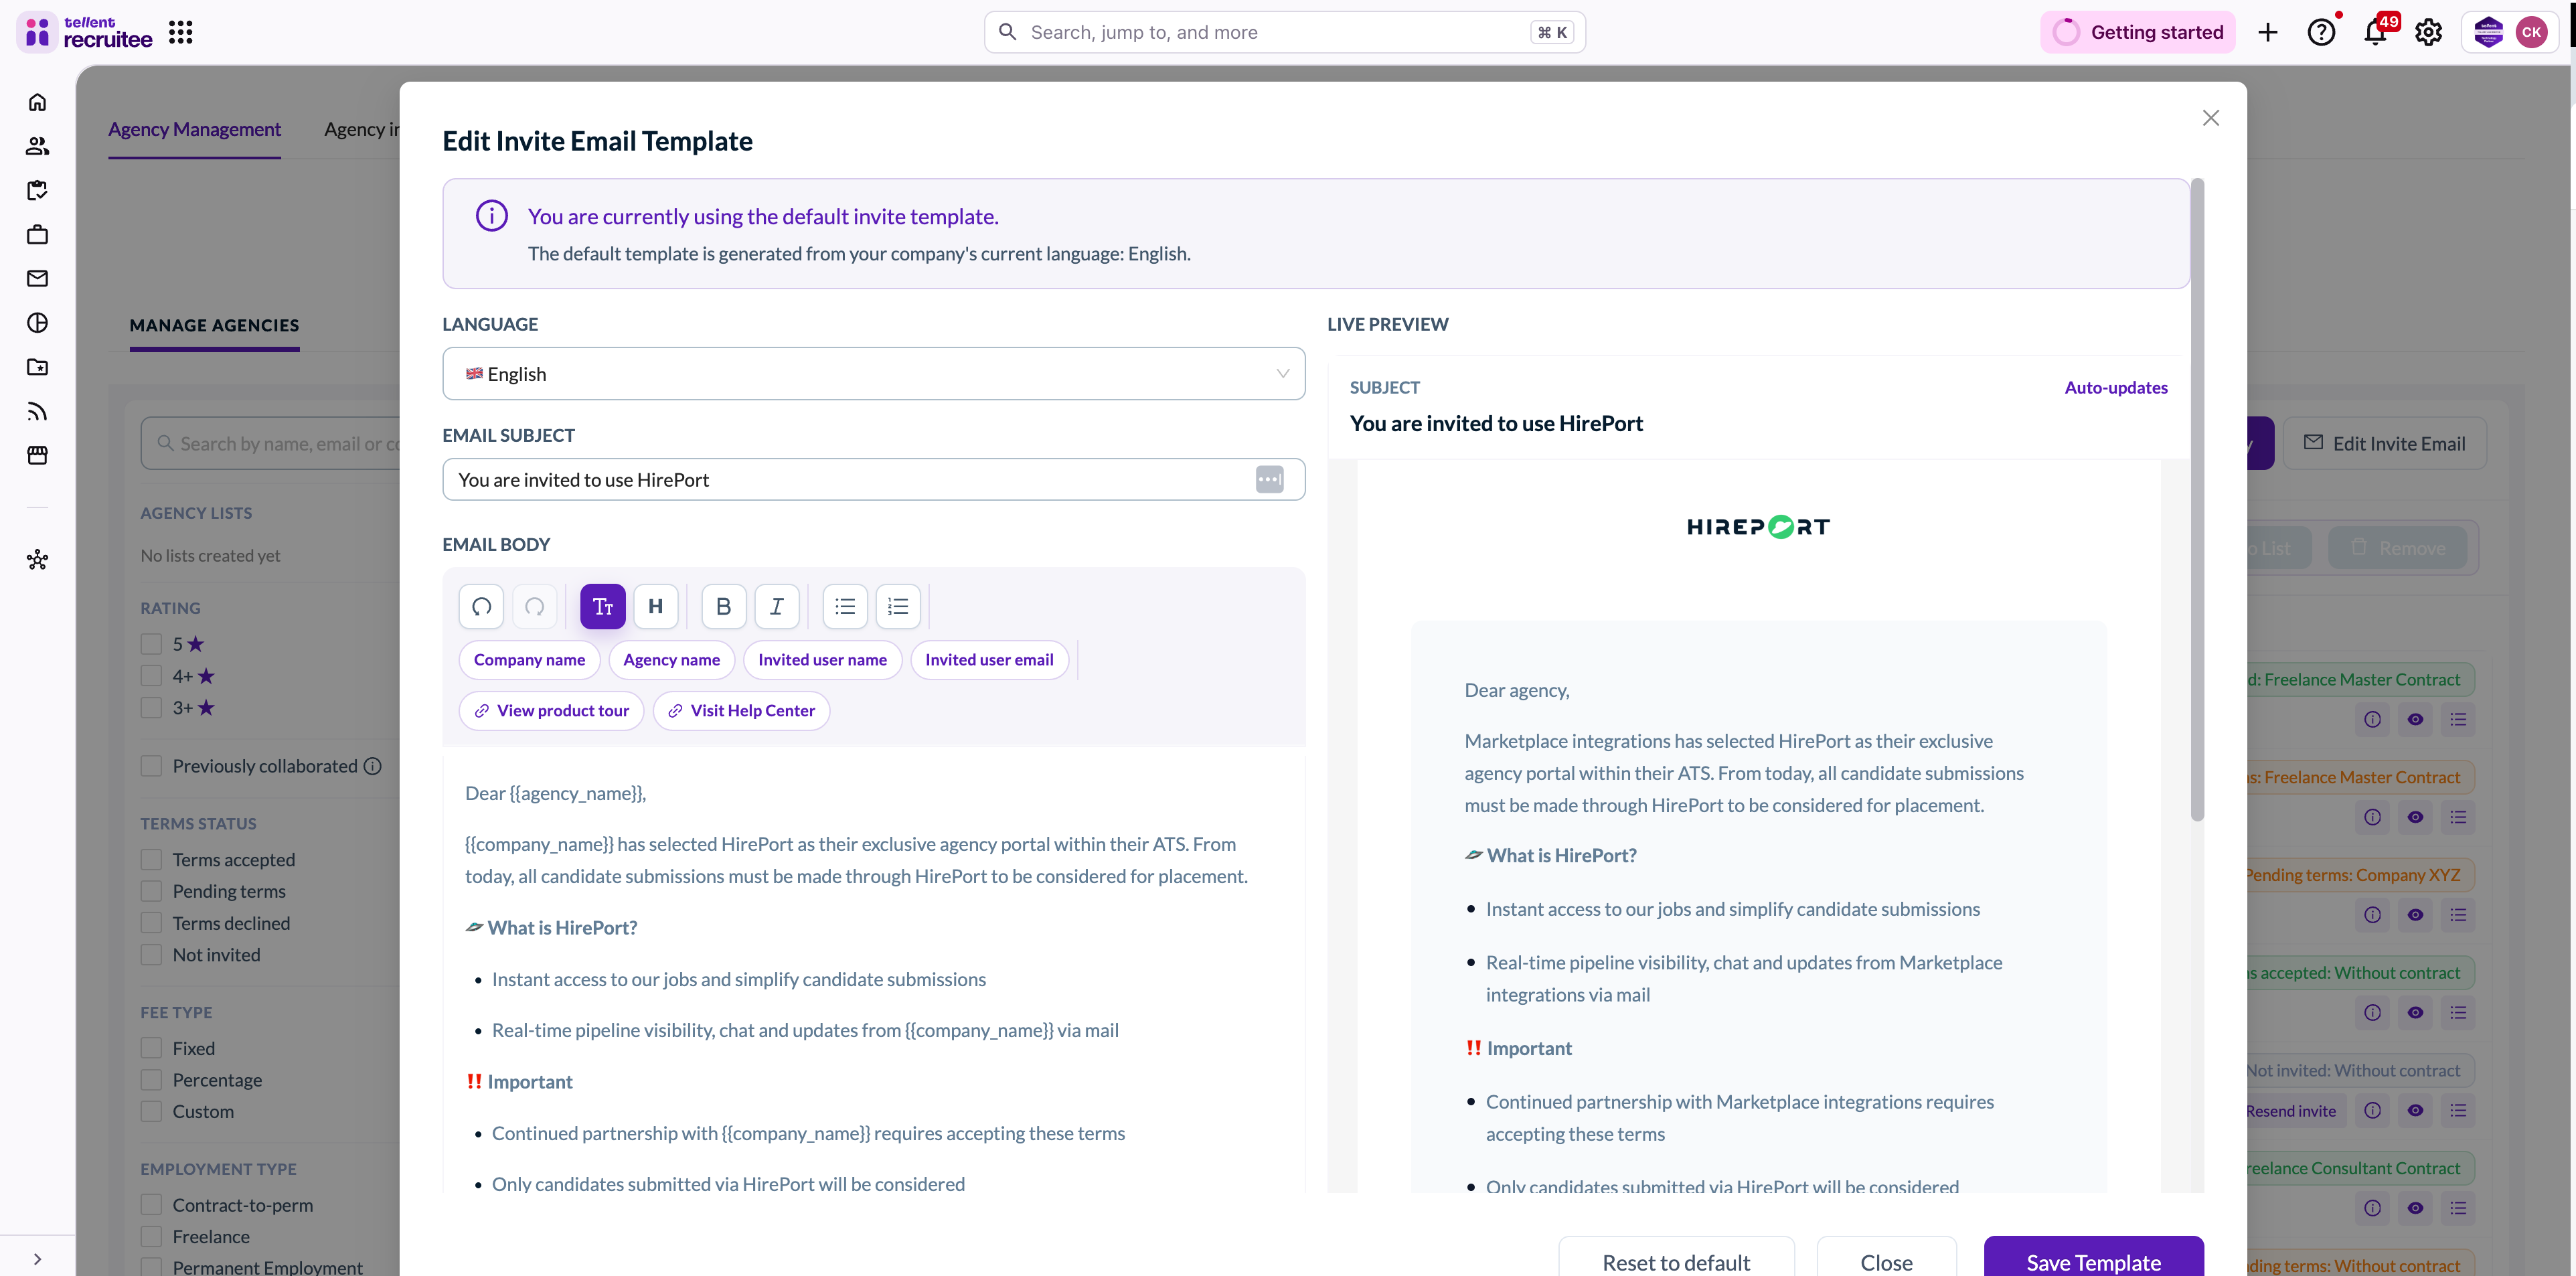Insert a numbered list

click(898, 606)
